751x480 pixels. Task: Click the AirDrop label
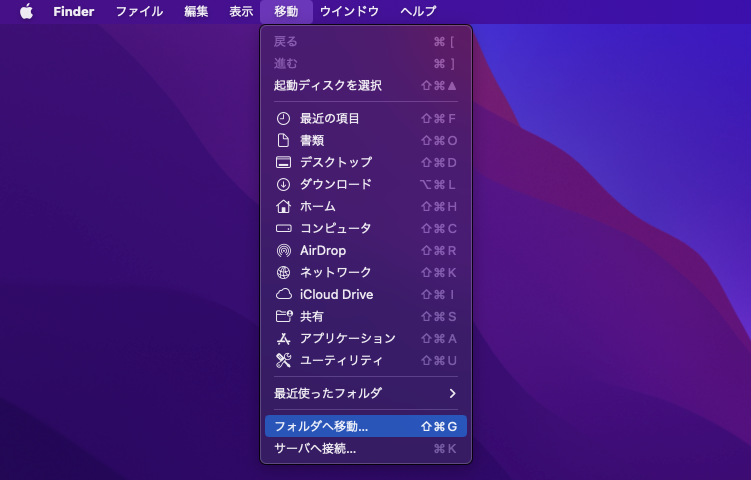click(323, 251)
